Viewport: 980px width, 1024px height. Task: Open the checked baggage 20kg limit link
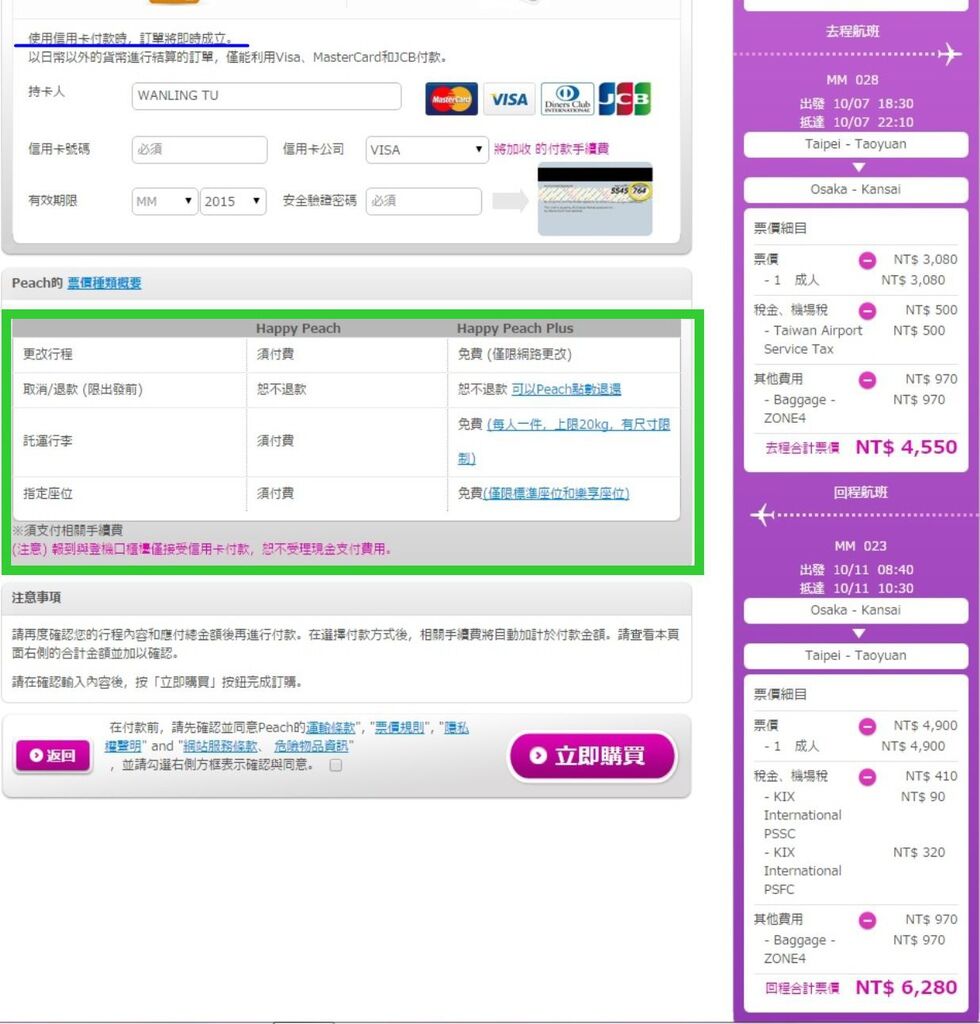click(x=564, y=441)
